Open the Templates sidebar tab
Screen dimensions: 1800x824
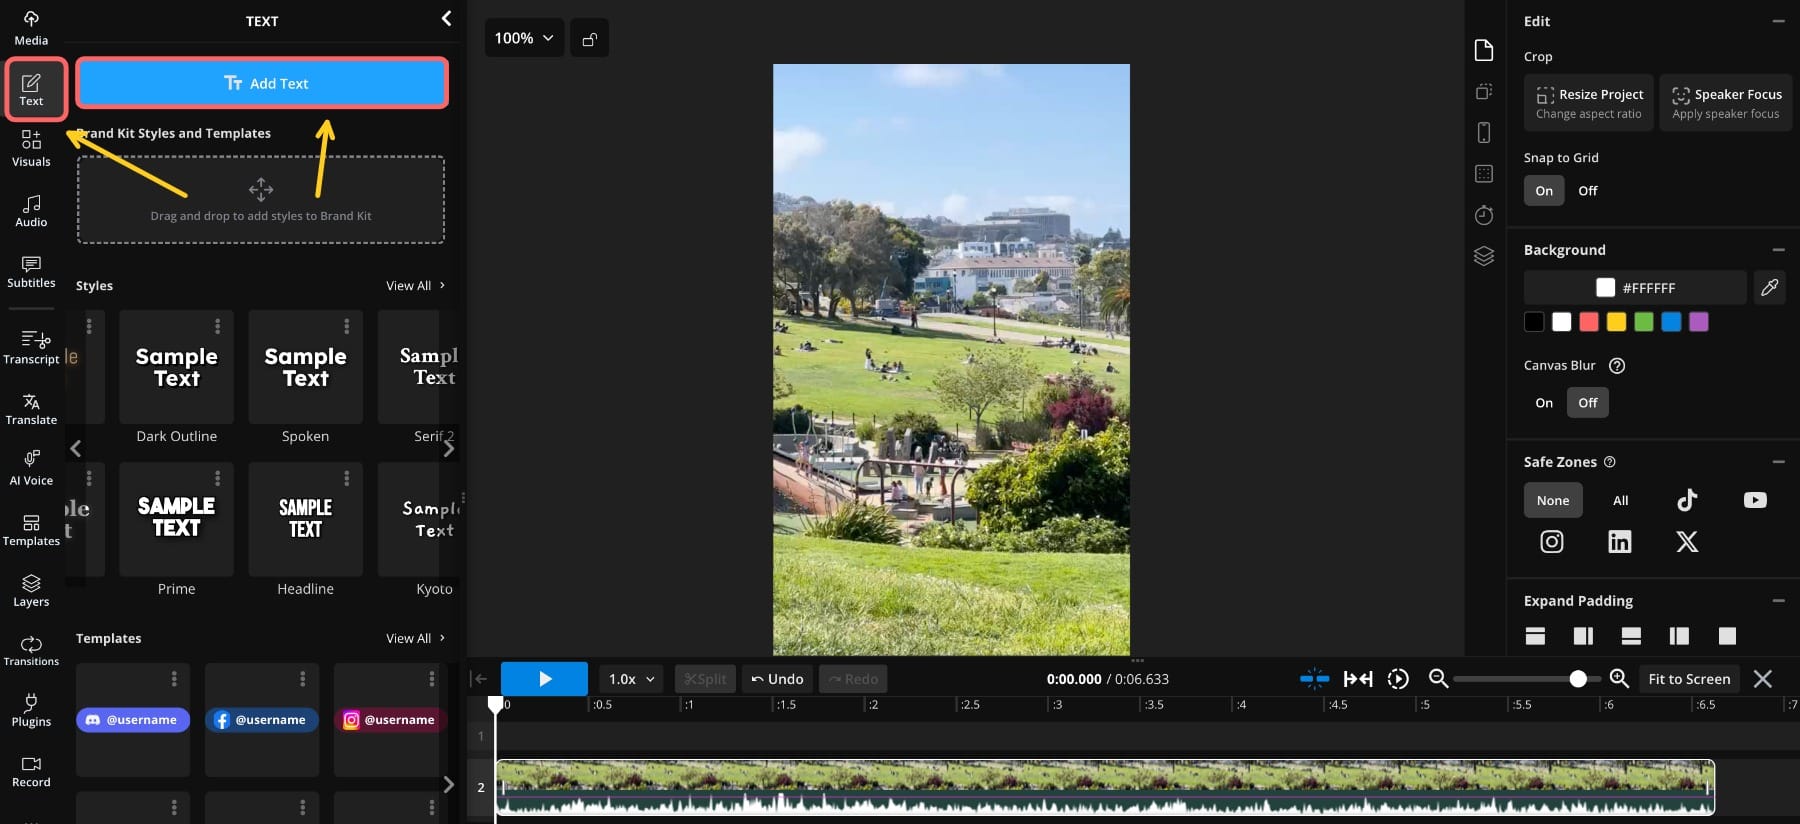point(31,530)
